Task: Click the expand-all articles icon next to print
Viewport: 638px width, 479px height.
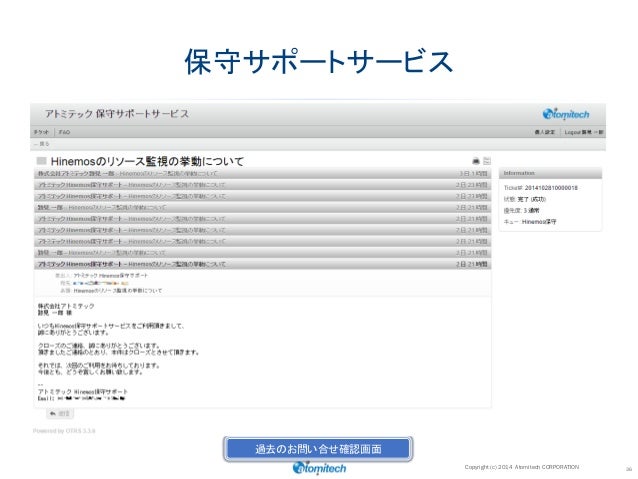Action: pyautogui.click(x=487, y=161)
